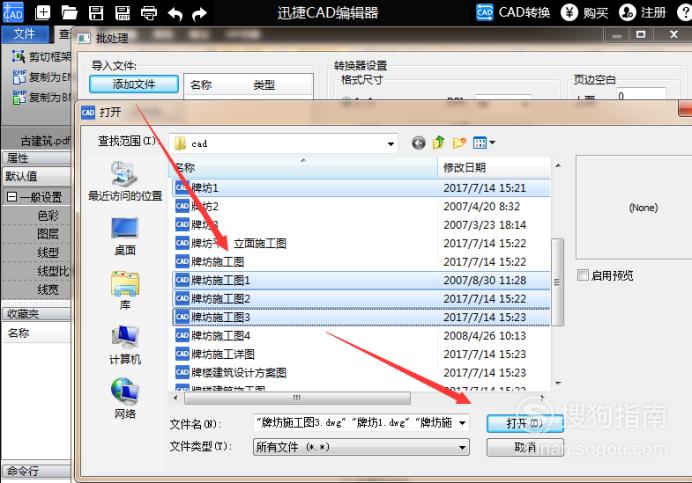
Task: Select file 牌楼建筑设计方案图
Action: 361,373
